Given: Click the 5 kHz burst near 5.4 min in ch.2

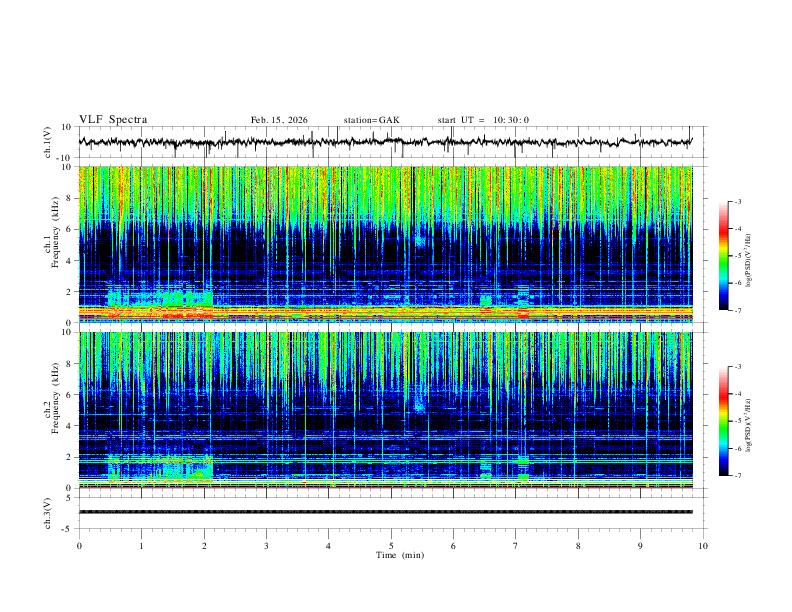Looking at the screenshot, I should pos(419,405).
